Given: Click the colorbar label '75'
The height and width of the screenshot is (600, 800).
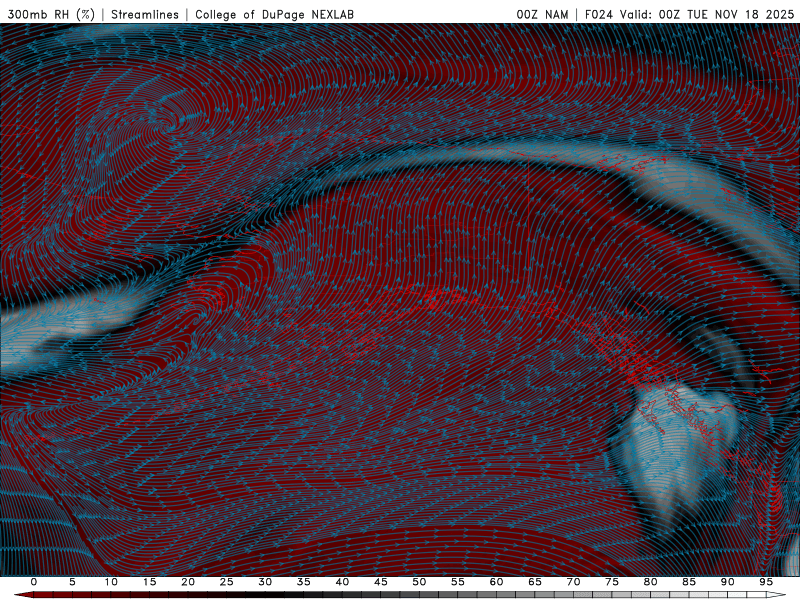Looking at the screenshot, I should [612, 582].
